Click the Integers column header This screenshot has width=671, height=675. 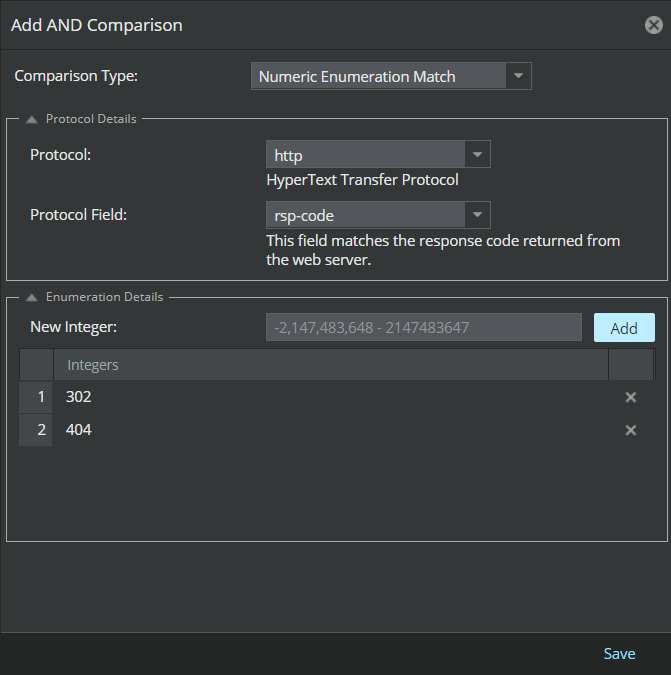tap(331, 365)
